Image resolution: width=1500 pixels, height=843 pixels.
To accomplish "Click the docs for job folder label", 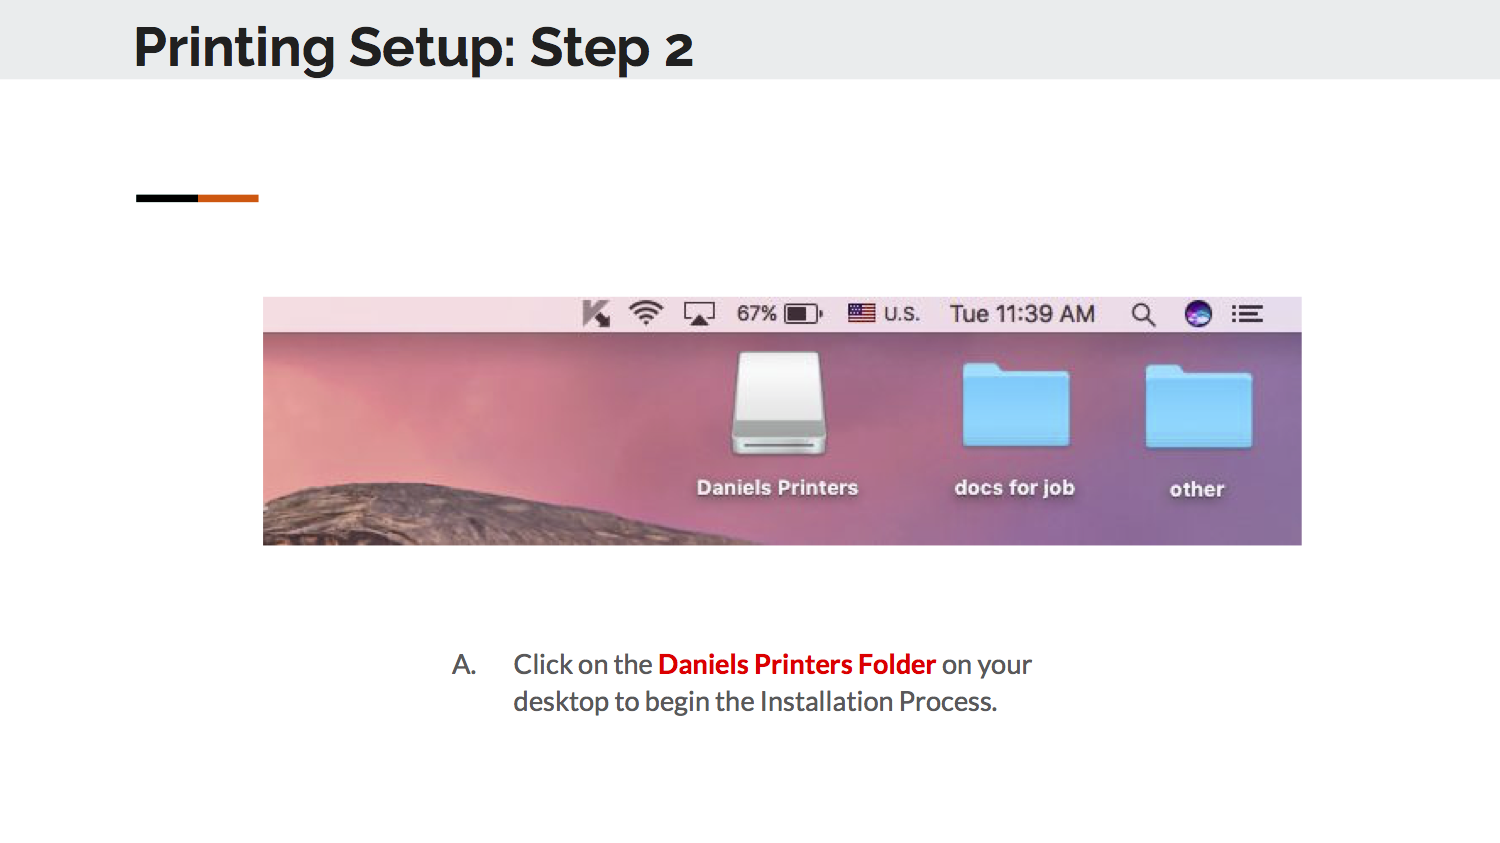I will click(1014, 488).
